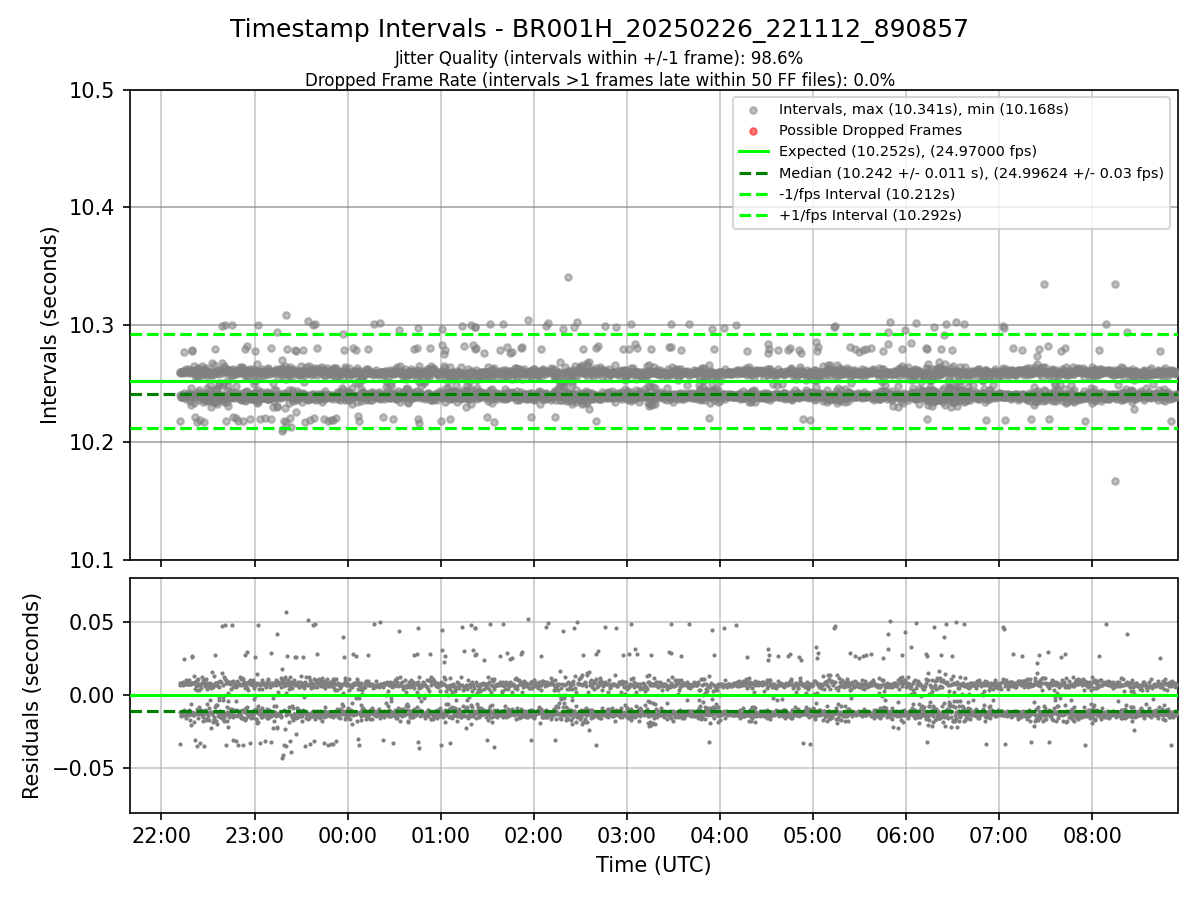This screenshot has width=1200, height=900.
Task: Click the dashed green legend line for -1/fps Interval
Action: tap(754, 194)
